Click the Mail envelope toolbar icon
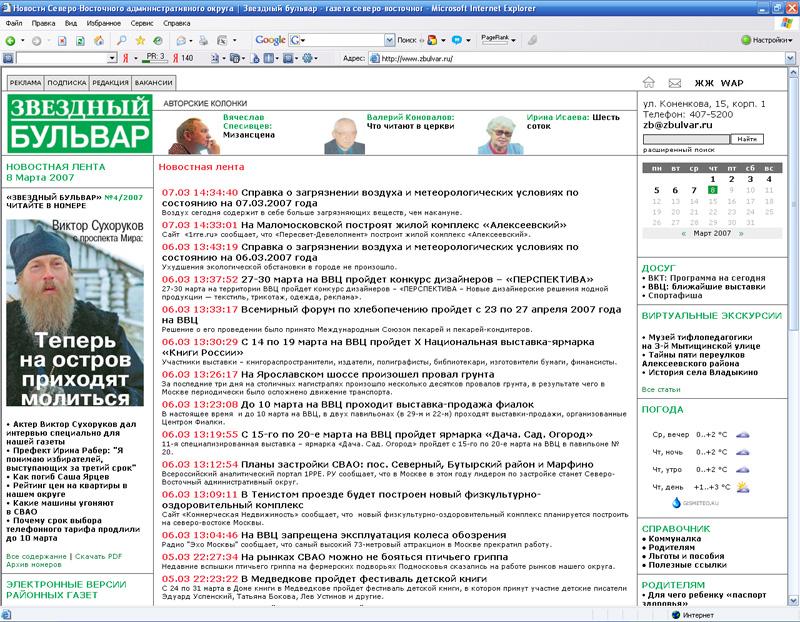Screen dimensions: 800x622 click(181, 40)
